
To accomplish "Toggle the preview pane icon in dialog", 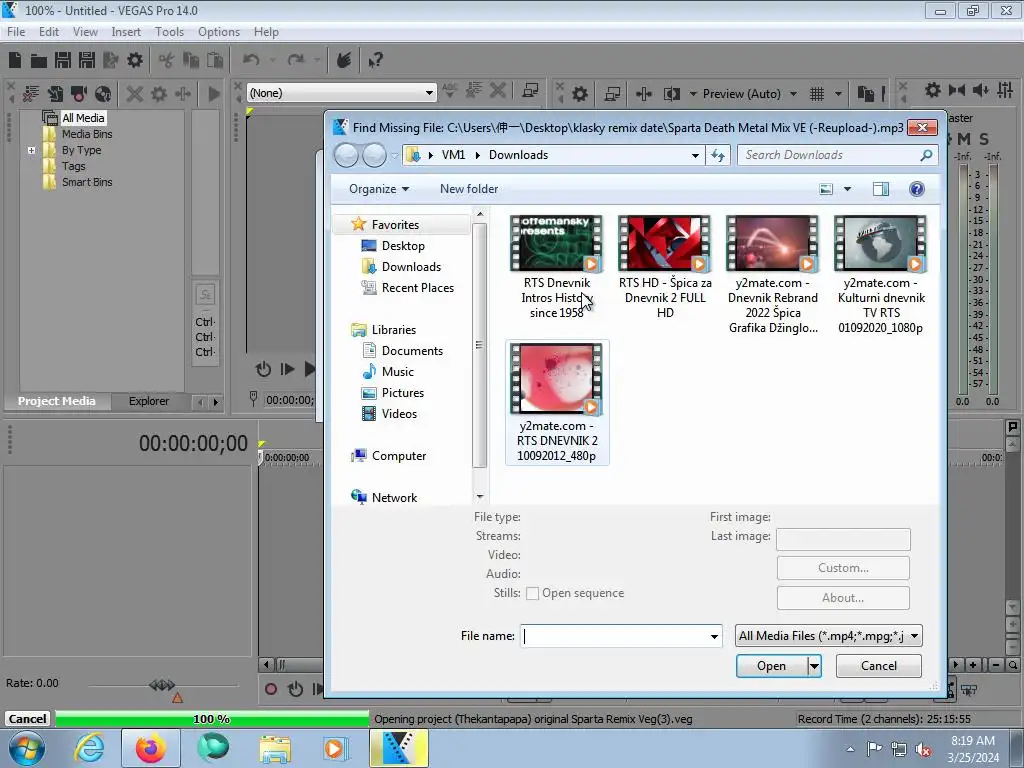I will tap(880, 189).
